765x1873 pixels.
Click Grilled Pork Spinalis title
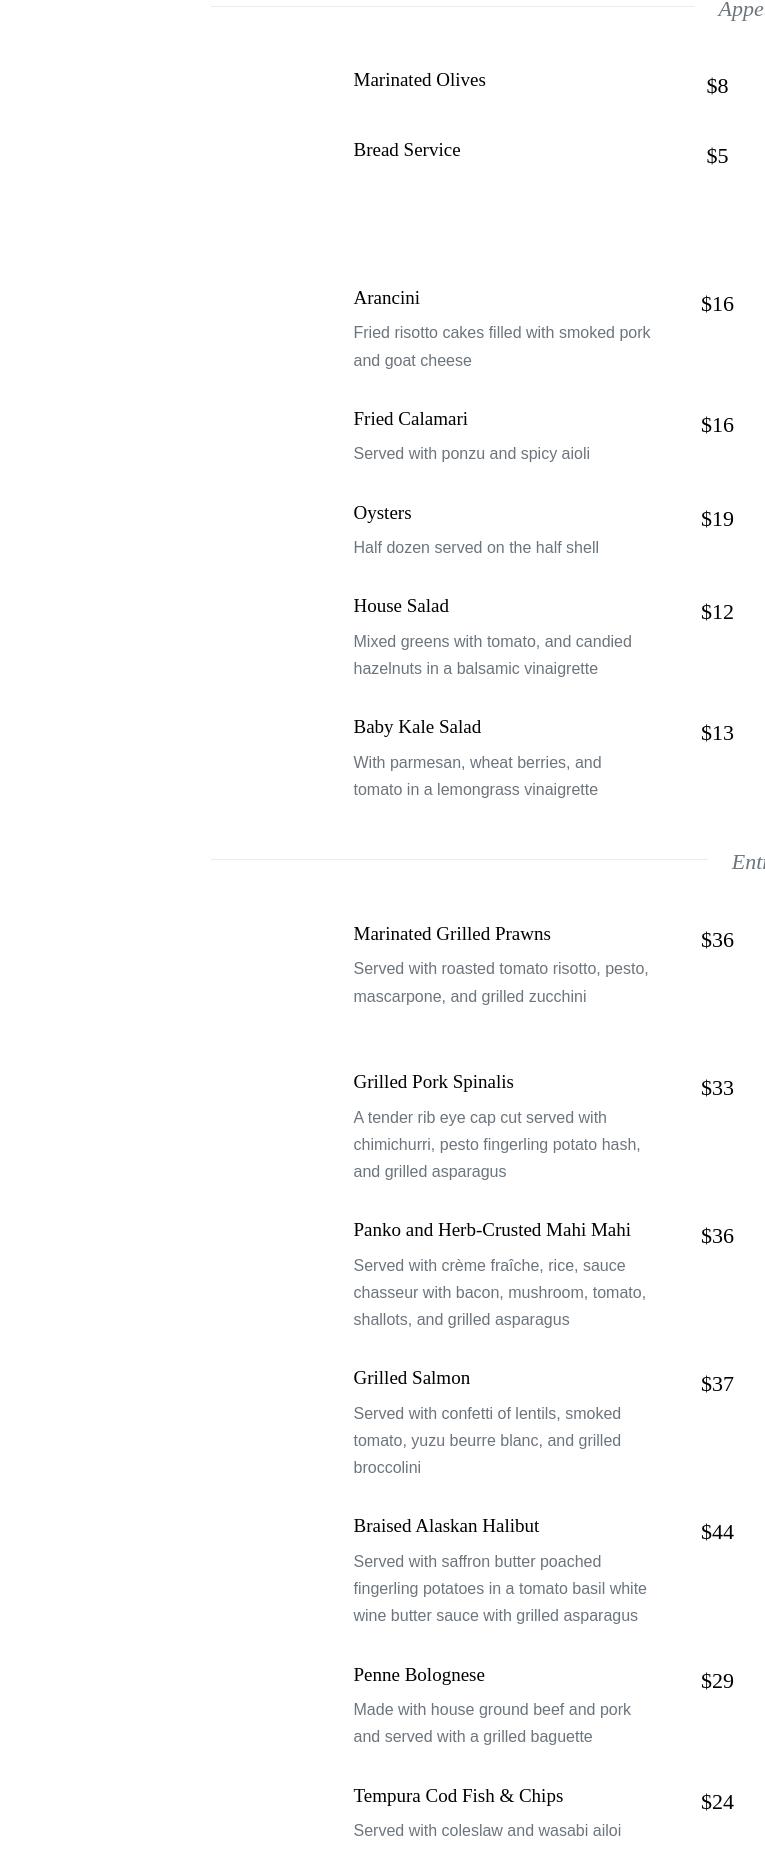point(433,1082)
